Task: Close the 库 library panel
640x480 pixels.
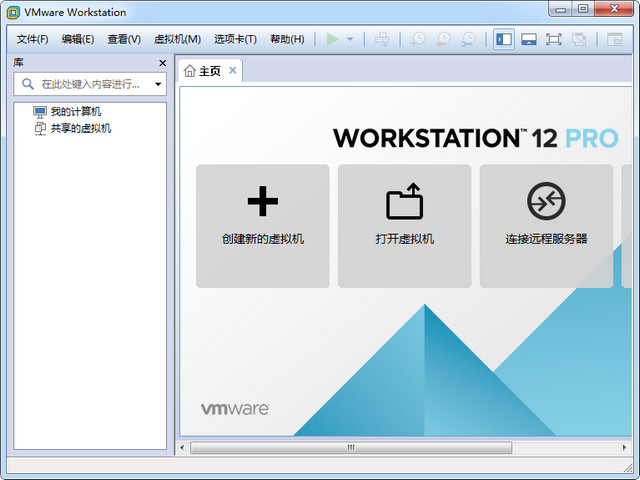Action: [163, 63]
